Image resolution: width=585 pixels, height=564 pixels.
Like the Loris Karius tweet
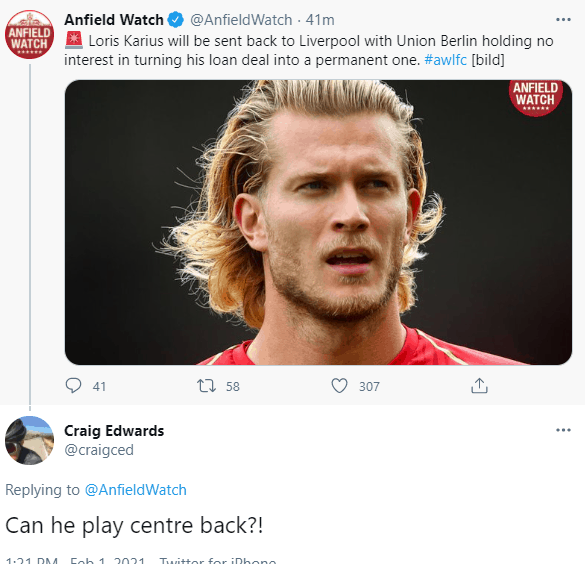[x=339, y=386]
